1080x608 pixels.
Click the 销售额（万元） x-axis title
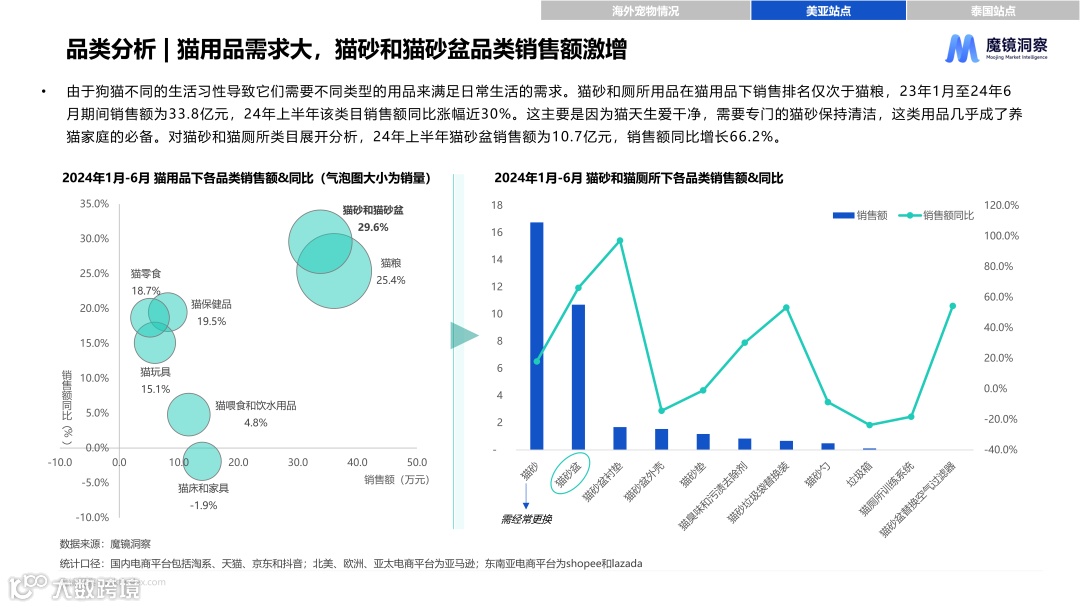[396, 479]
